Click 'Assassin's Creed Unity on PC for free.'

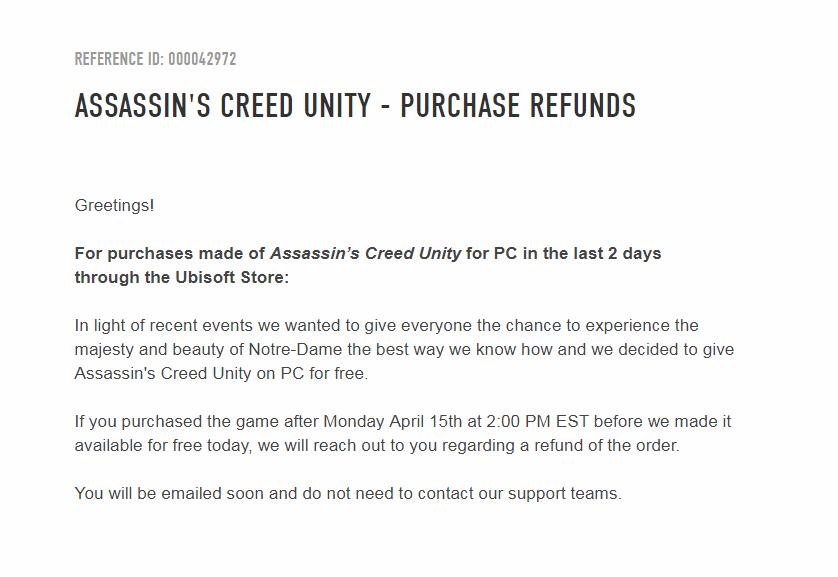pyautogui.click(x=221, y=374)
